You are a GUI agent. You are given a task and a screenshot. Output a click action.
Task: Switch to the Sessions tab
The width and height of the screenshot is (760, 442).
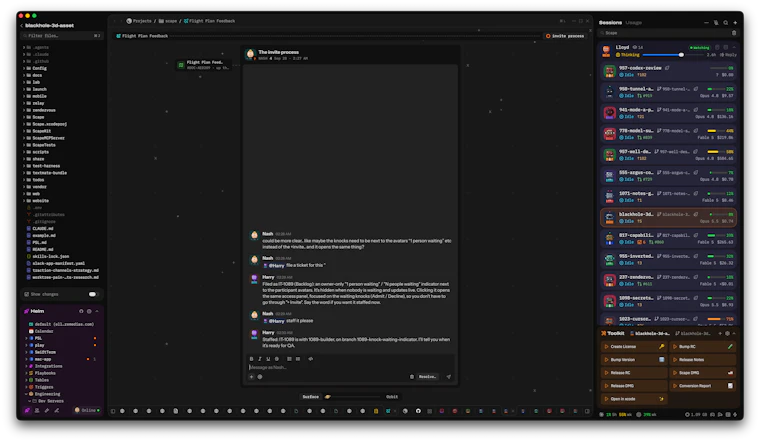pos(610,23)
